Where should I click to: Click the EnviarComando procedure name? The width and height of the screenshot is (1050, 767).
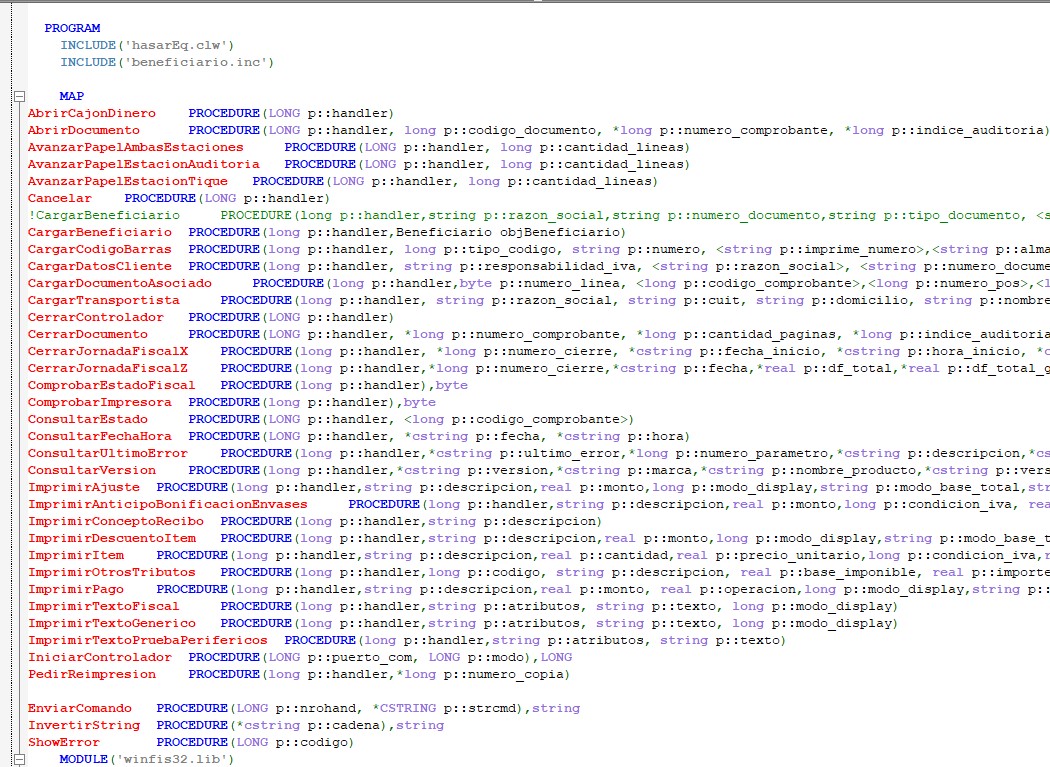tap(79, 708)
